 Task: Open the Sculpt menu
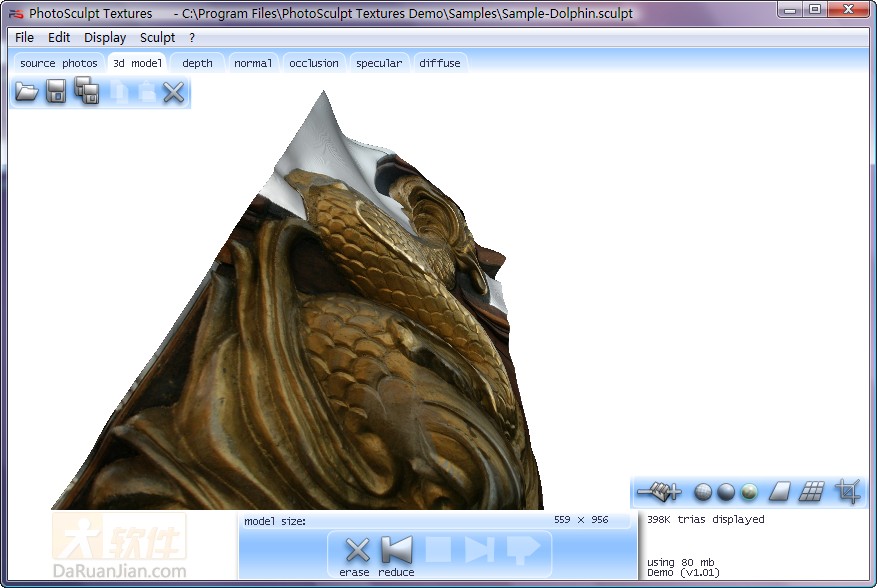click(157, 37)
